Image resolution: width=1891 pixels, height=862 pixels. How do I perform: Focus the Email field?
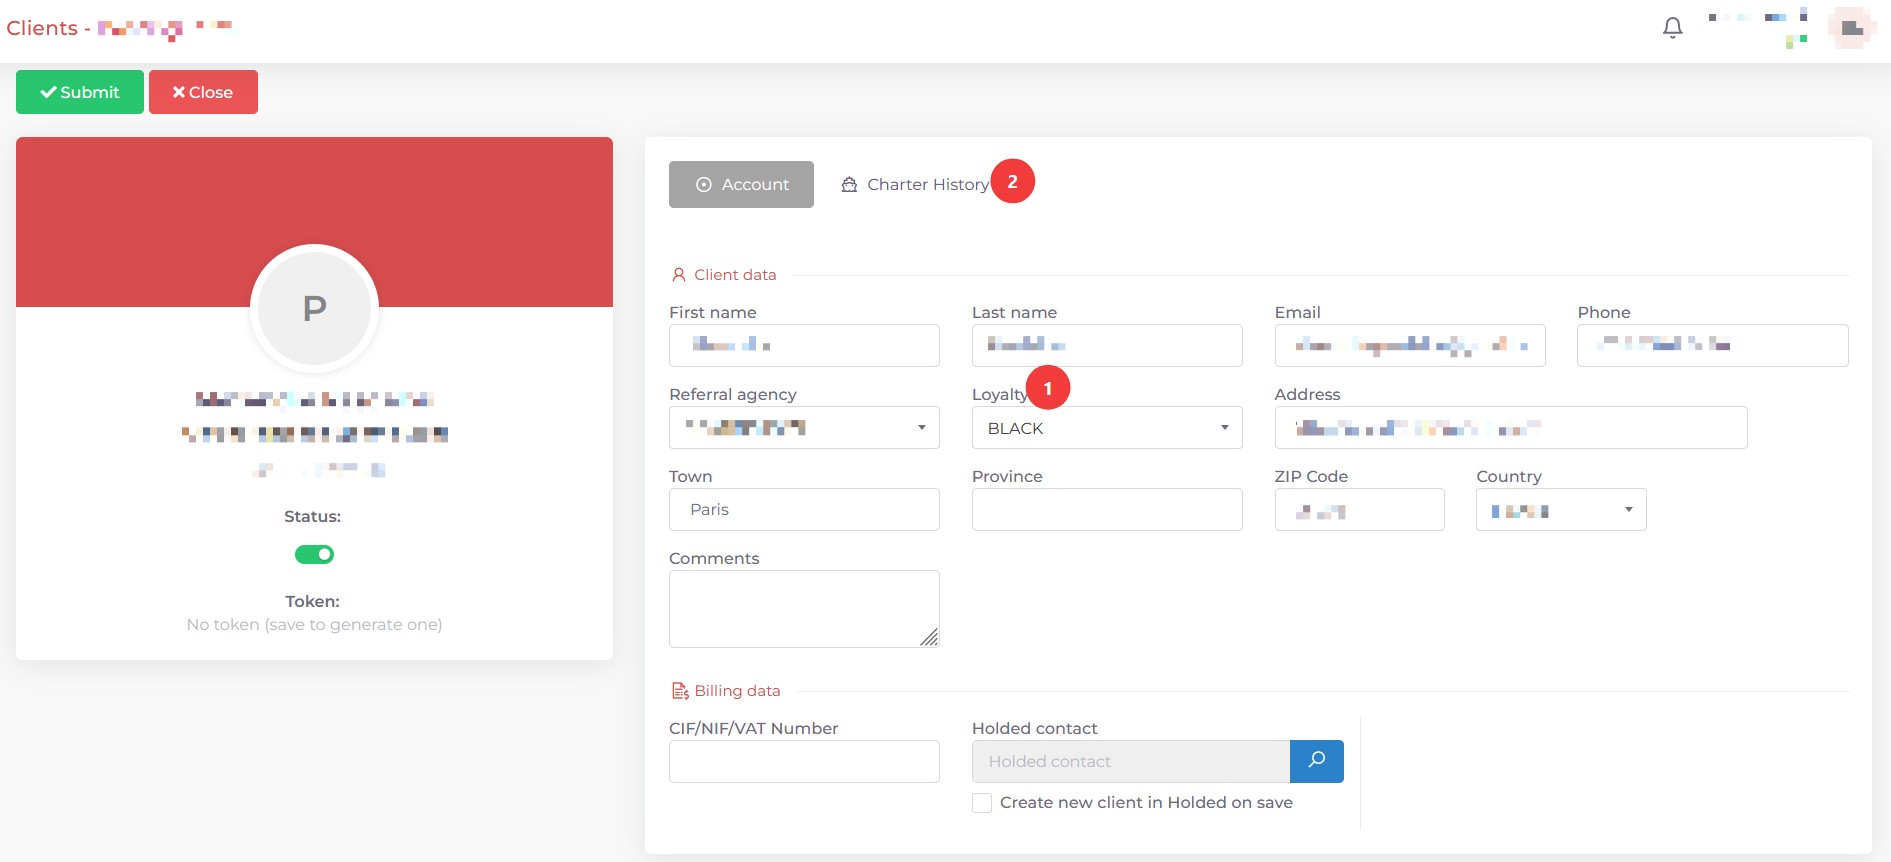click(1410, 345)
